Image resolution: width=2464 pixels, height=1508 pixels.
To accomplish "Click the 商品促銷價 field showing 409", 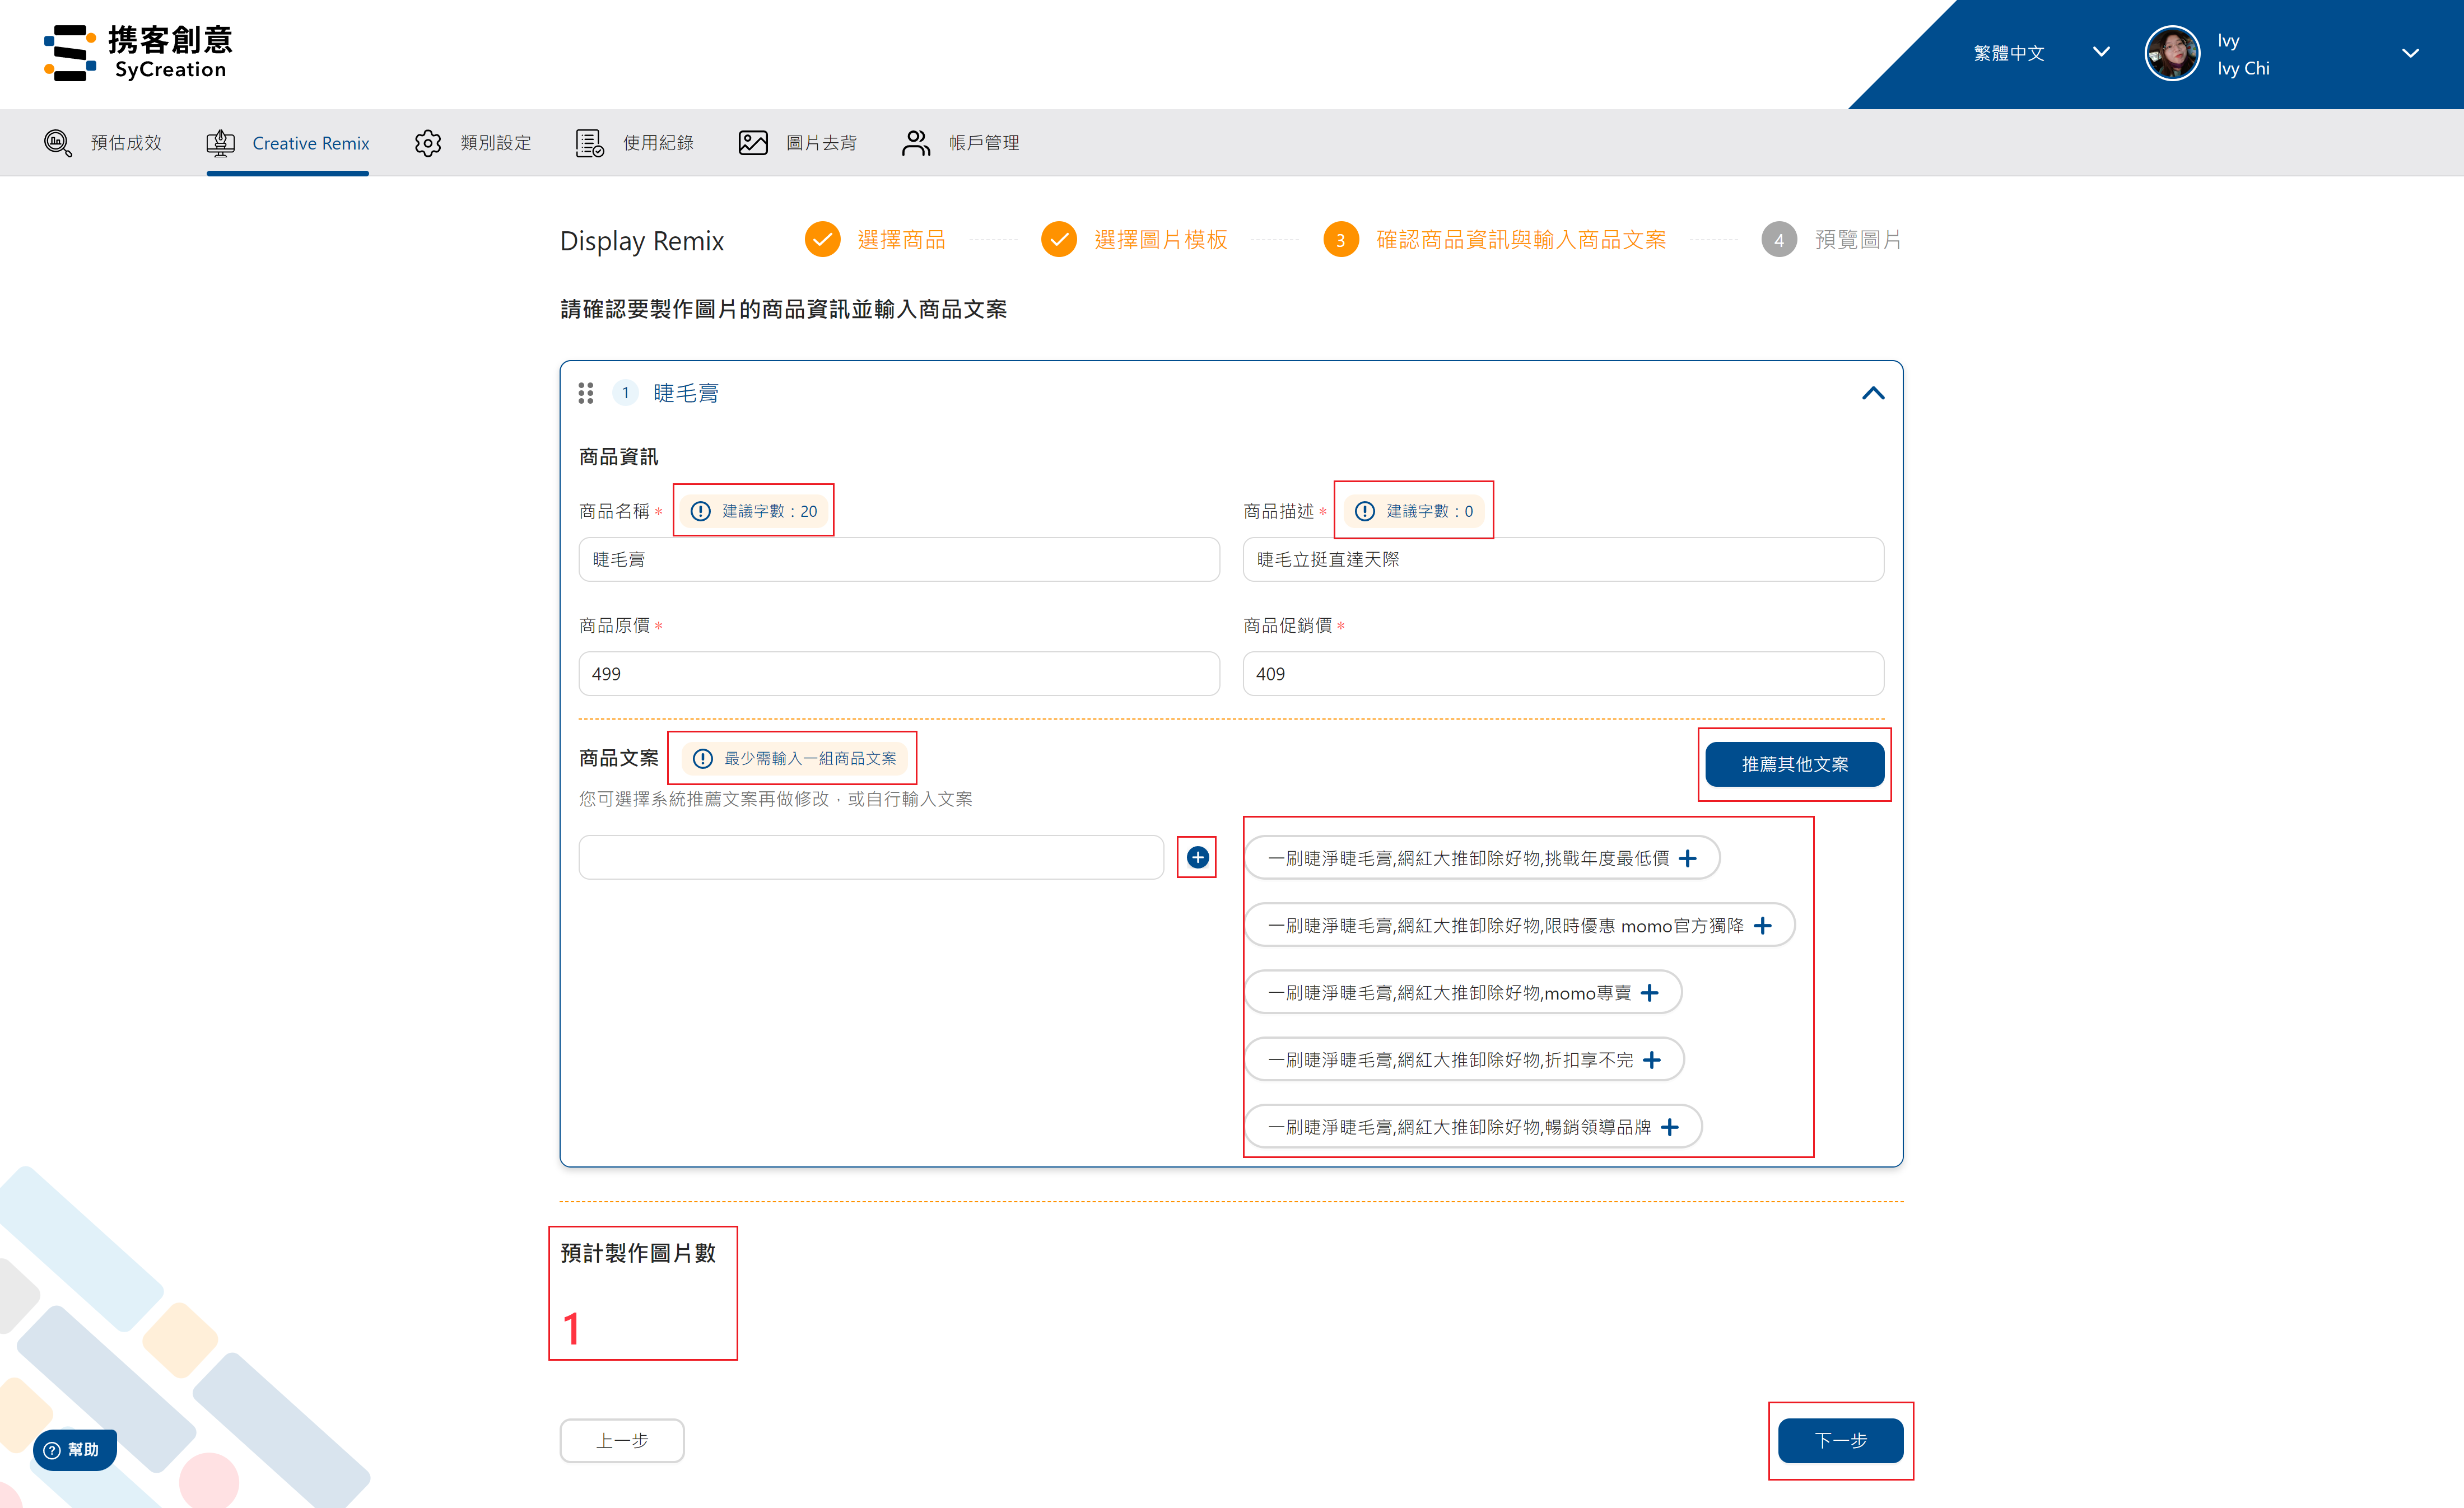I will tap(1562, 673).
